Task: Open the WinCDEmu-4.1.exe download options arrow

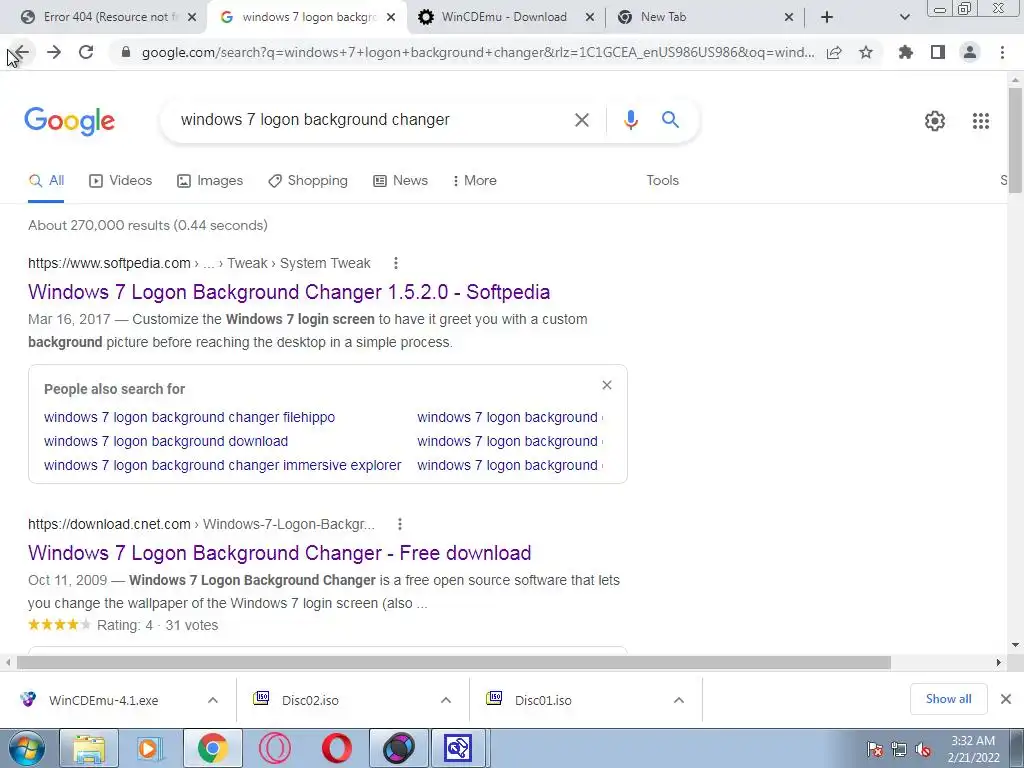Action: point(213,700)
